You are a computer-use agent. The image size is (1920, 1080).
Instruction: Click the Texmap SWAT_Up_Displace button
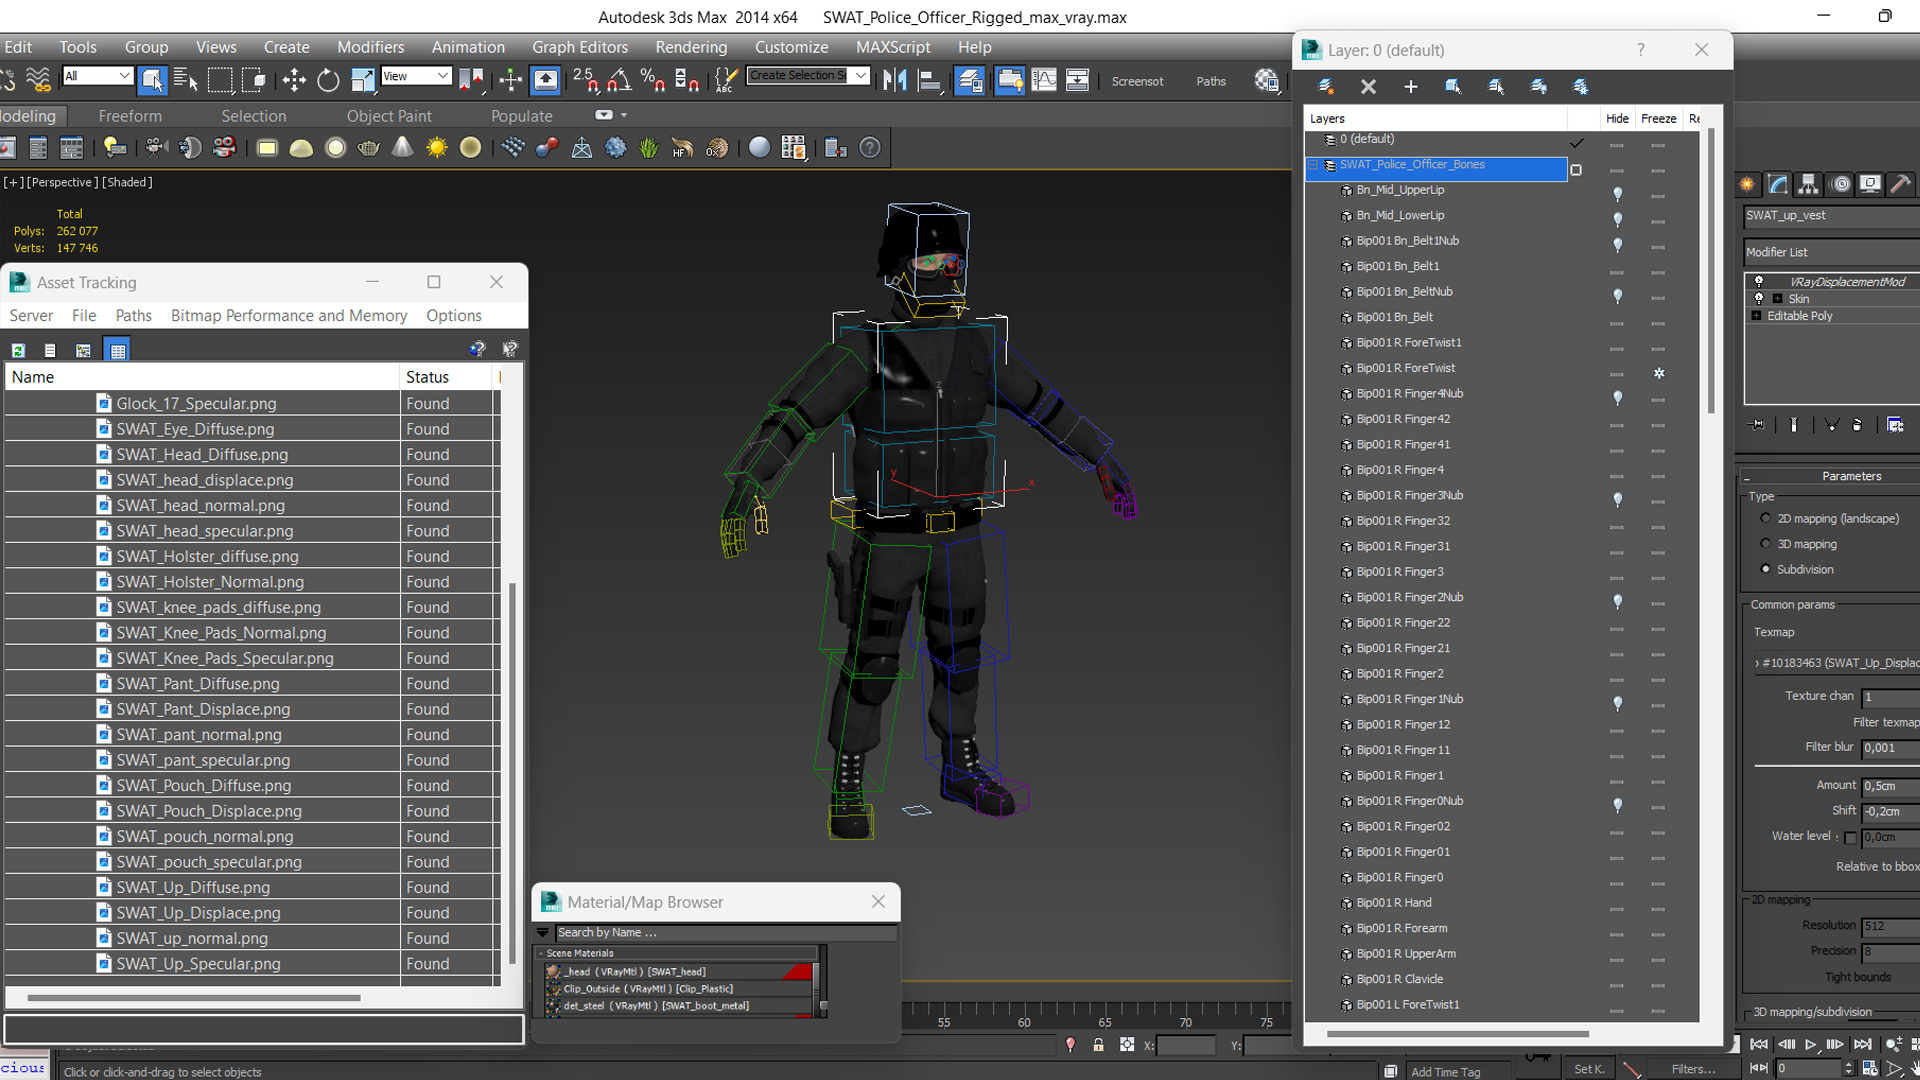point(1836,662)
